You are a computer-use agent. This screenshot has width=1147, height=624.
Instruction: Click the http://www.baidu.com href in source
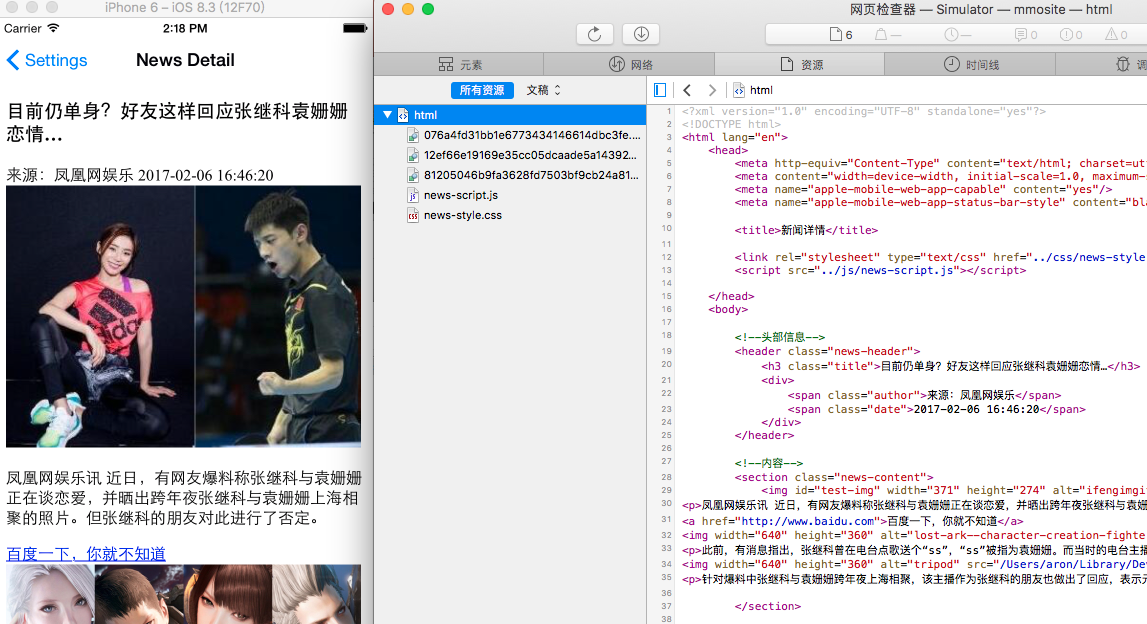[808, 521]
